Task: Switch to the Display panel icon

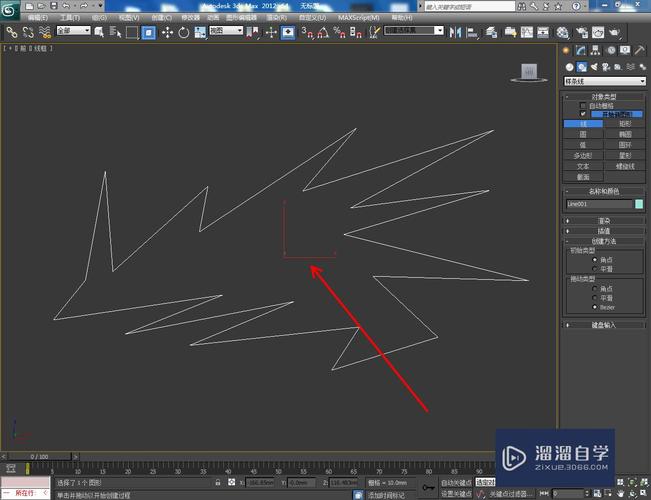Action: tap(625, 51)
